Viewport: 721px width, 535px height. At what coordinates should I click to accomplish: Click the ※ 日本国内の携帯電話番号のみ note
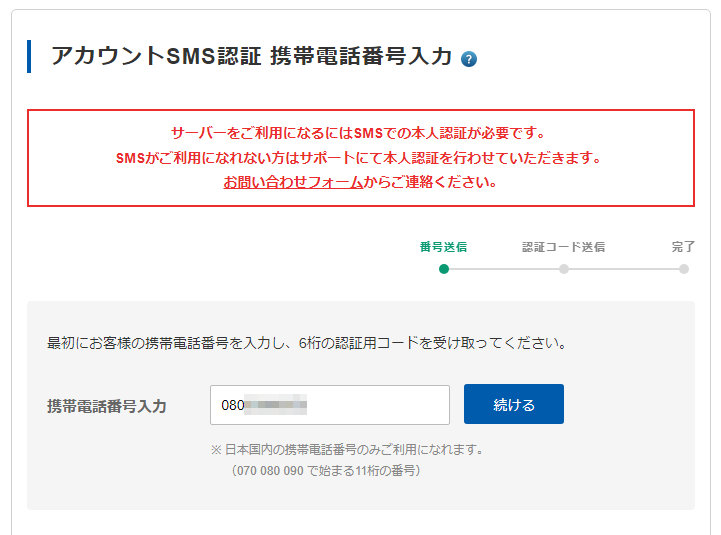(x=347, y=450)
